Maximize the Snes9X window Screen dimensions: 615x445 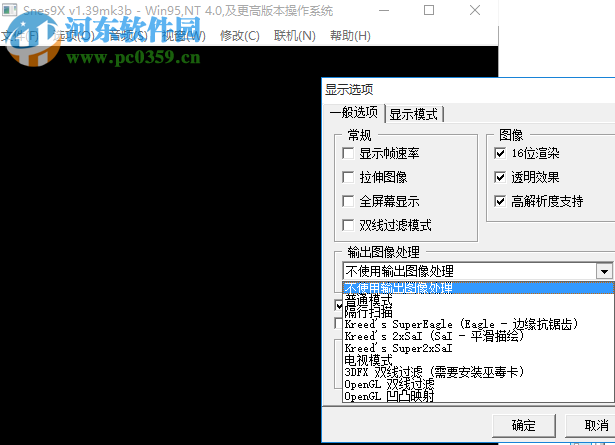(429, 10)
